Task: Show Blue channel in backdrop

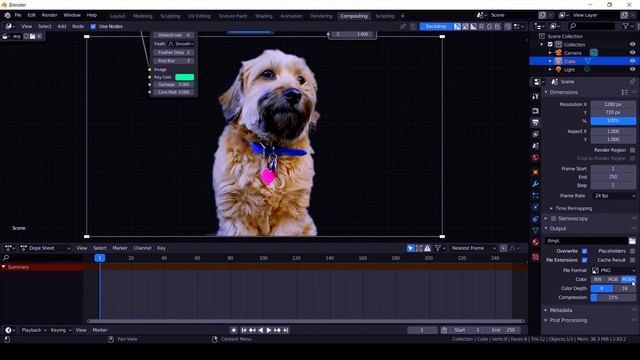Action: (497, 27)
